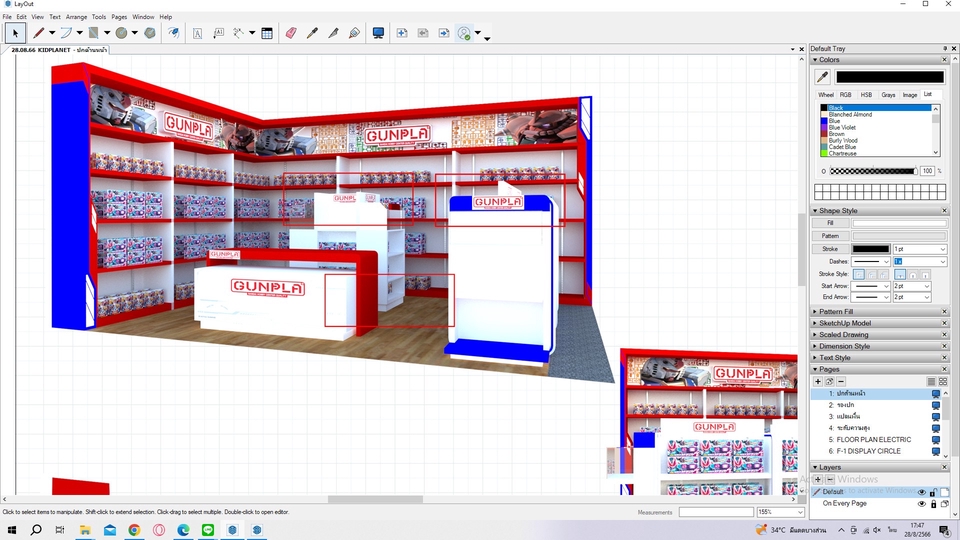Screen dimensions: 960x540
Task: Switch to the RGB color tab
Action: coord(846,95)
